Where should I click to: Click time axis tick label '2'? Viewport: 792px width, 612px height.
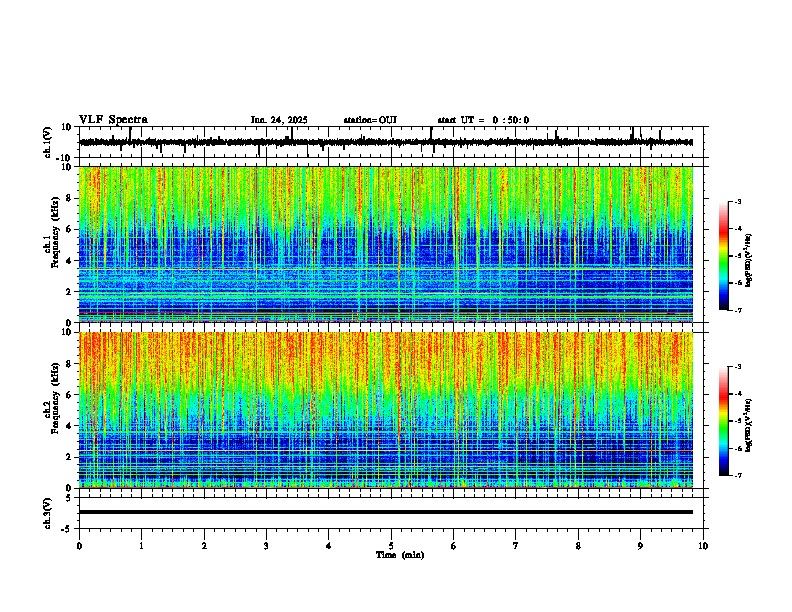coord(204,546)
